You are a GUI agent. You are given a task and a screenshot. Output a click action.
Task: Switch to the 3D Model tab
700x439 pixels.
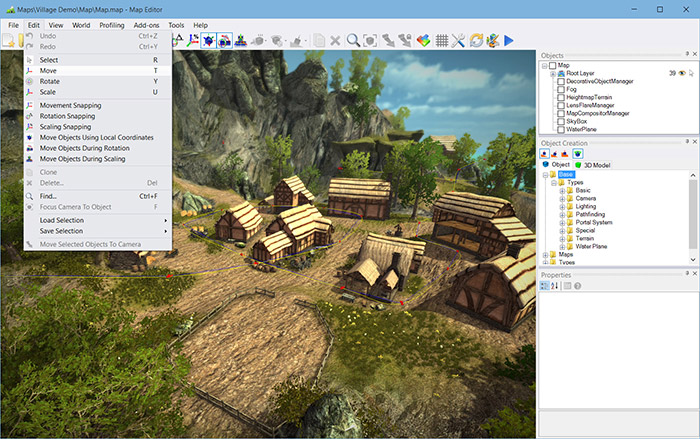coord(592,165)
